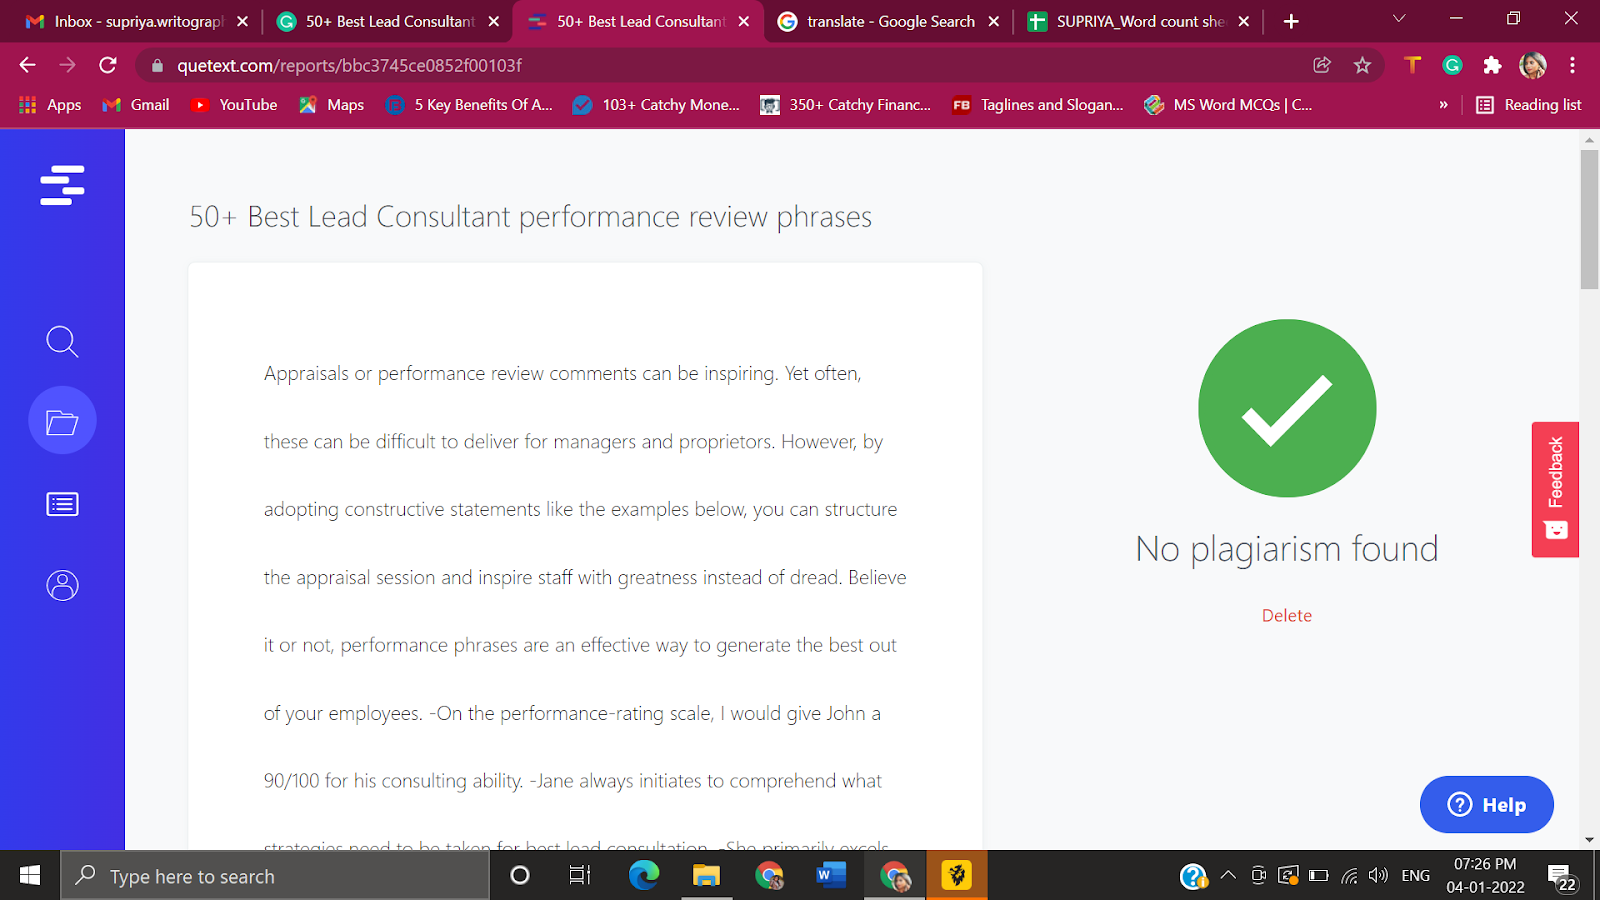The height and width of the screenshot is (900, 1600).
Task: Open the Wi-Fi network tray icon
Action: (1349, 877)
